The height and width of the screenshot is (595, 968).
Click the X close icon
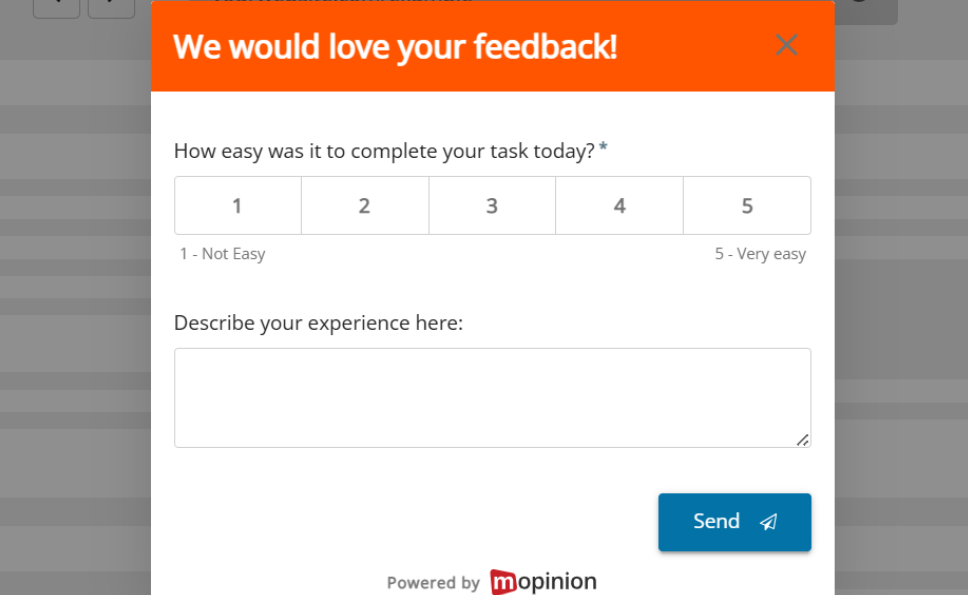pos(786,44)
